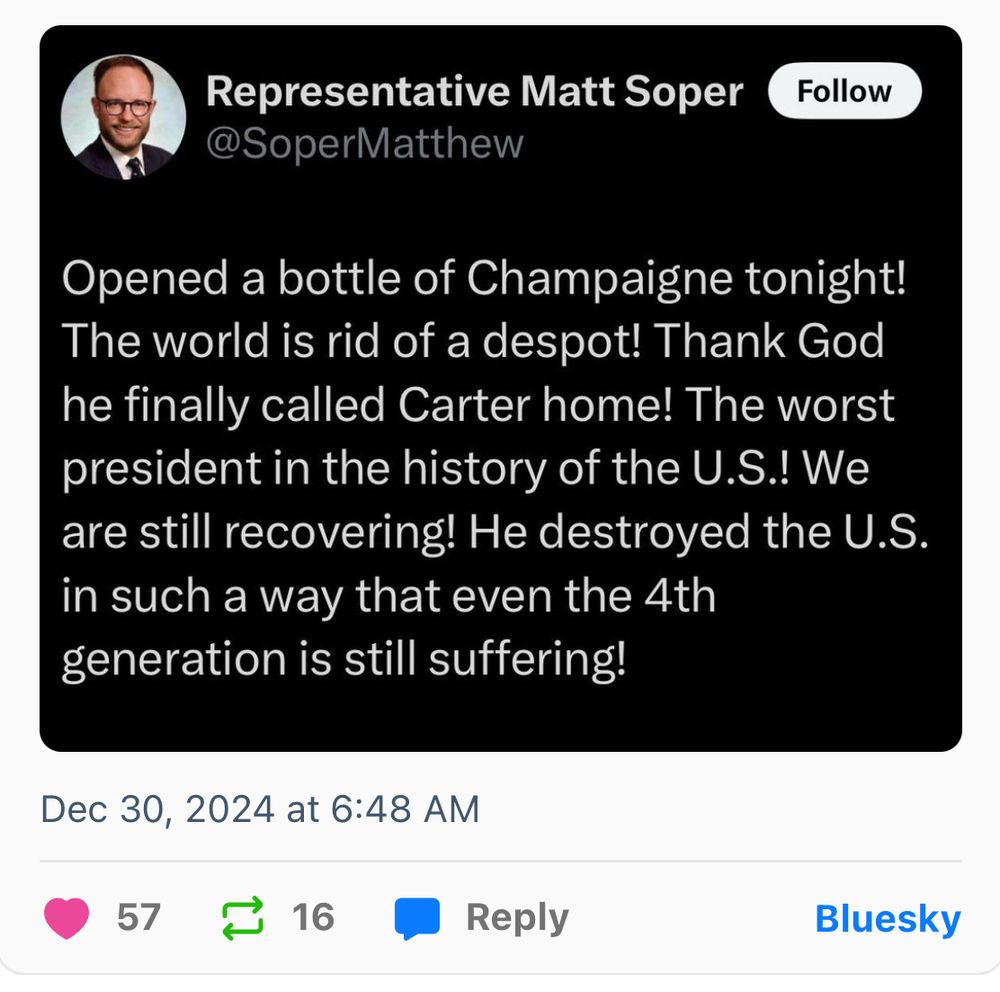Screen dimensions: 1000x992
Task: Click the empty black area below the tweet text
Action: point(500,715)
